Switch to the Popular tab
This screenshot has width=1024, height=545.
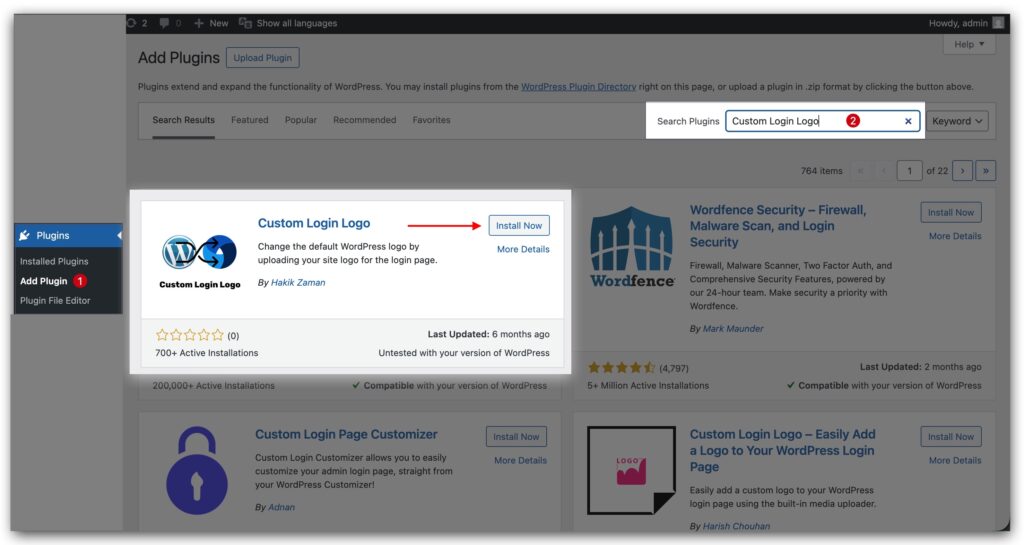[300, 120]
